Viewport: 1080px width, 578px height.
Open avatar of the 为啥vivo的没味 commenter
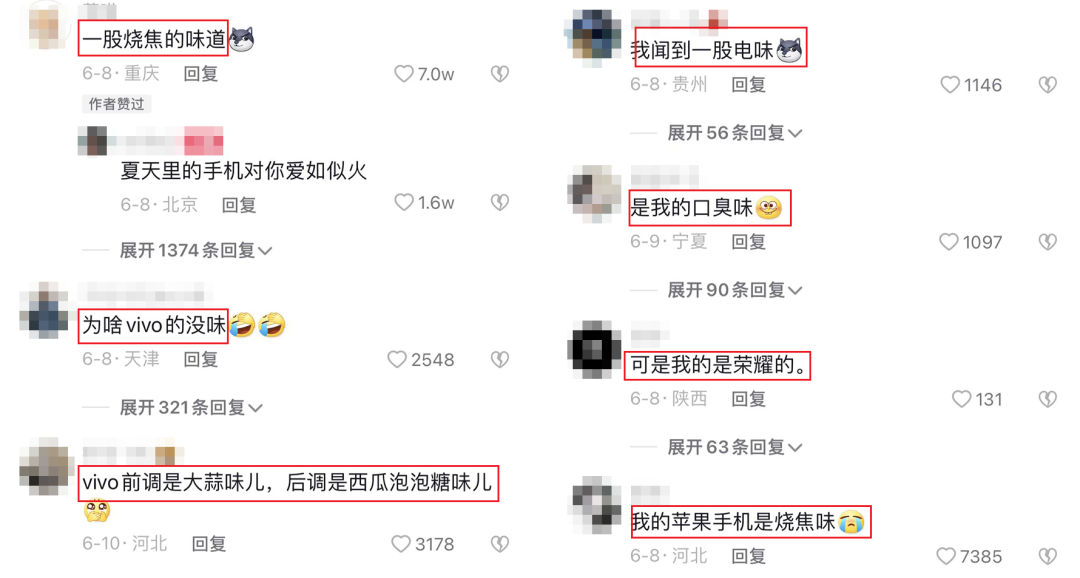click(44, 310)
